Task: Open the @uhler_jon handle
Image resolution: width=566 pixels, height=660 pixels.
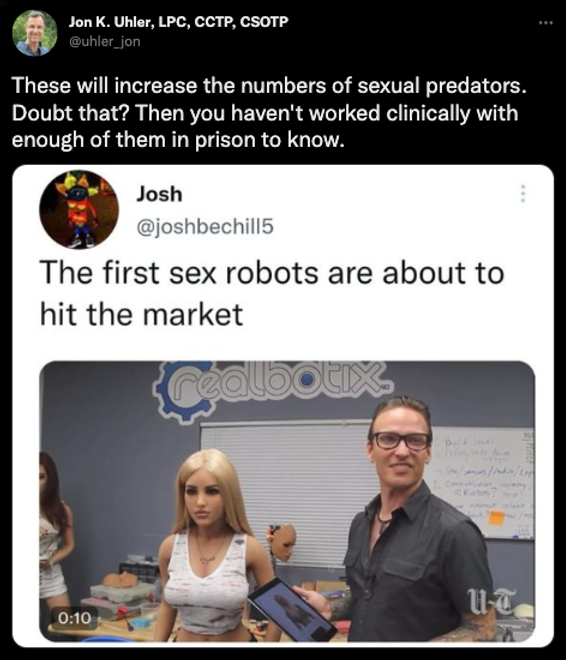Action: 104,42
